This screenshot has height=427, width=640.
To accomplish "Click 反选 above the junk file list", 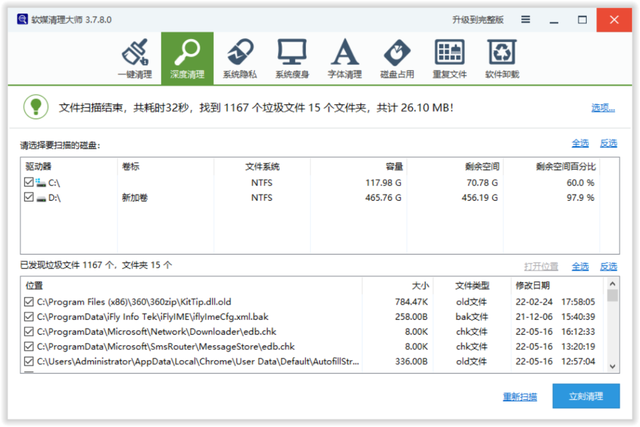I will point(608,267).
